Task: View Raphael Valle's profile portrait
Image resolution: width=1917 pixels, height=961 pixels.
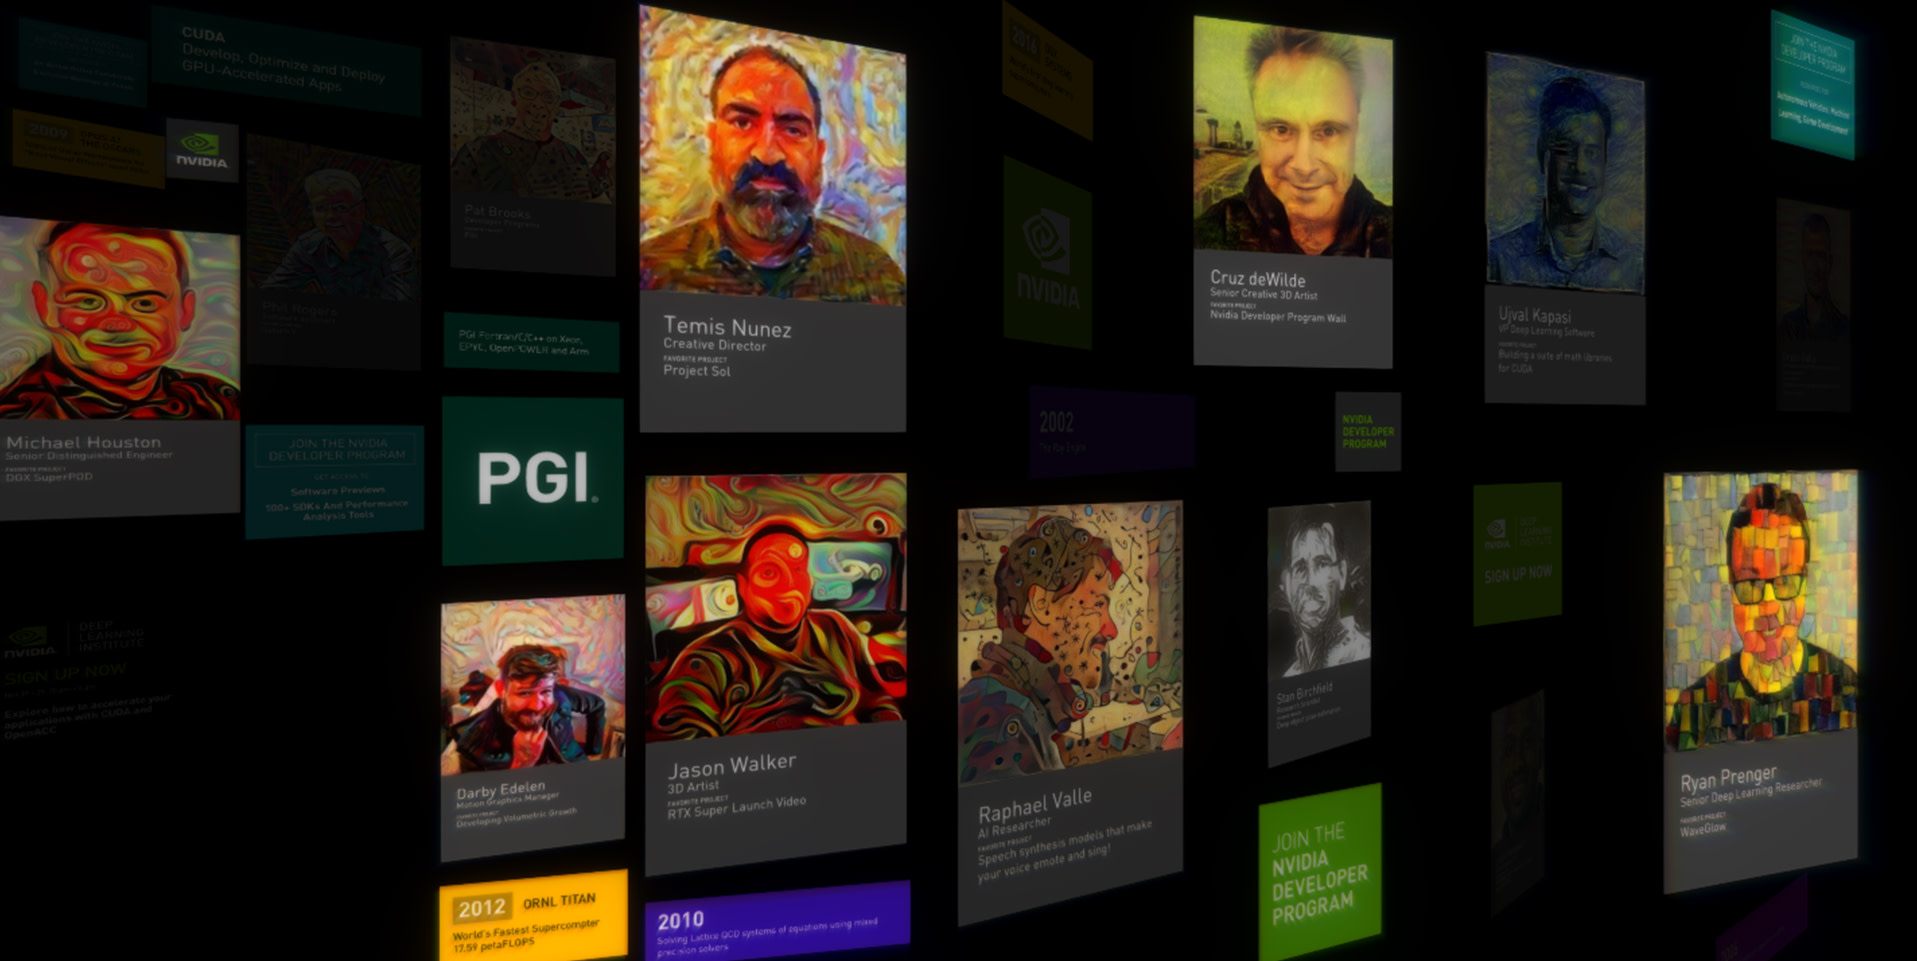Action: tap(1070, 643)
